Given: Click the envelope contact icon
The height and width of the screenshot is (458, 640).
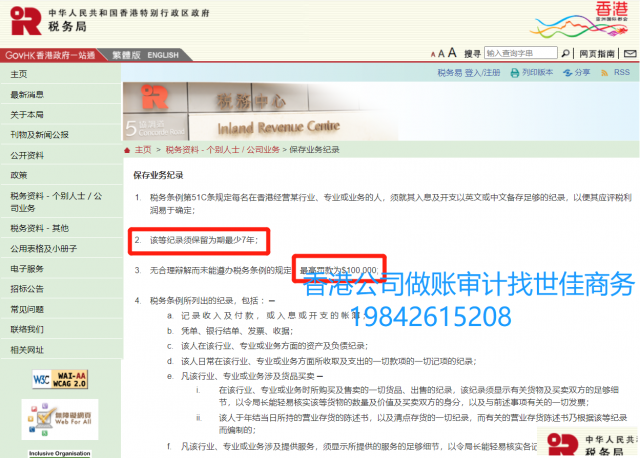Looking at the screenshot, I should 630,53.
